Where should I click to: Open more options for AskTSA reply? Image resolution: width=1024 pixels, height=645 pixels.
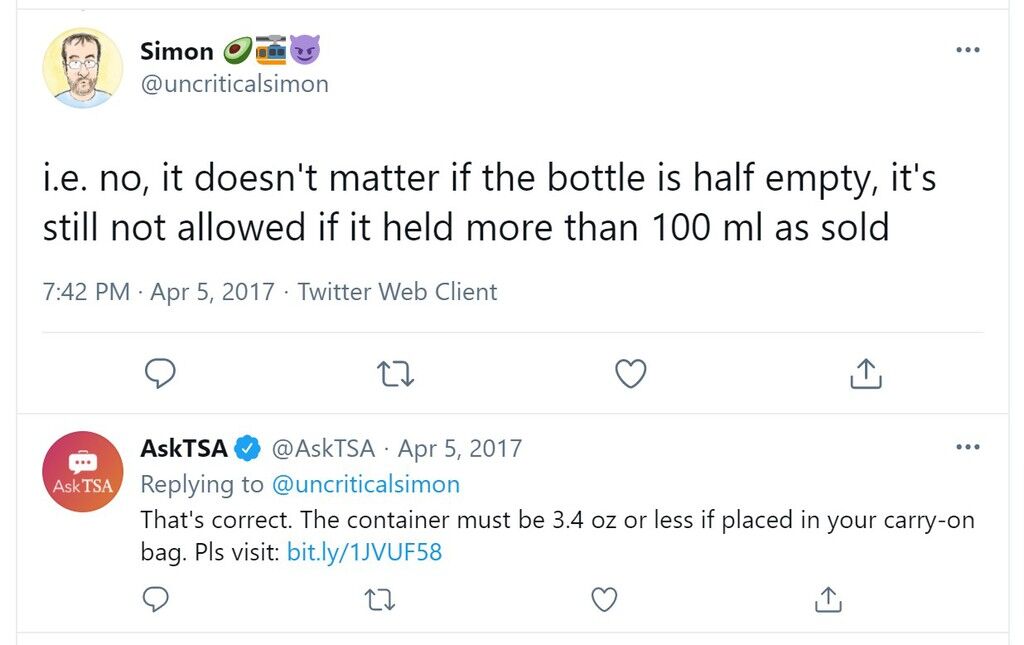coord(967,447)
